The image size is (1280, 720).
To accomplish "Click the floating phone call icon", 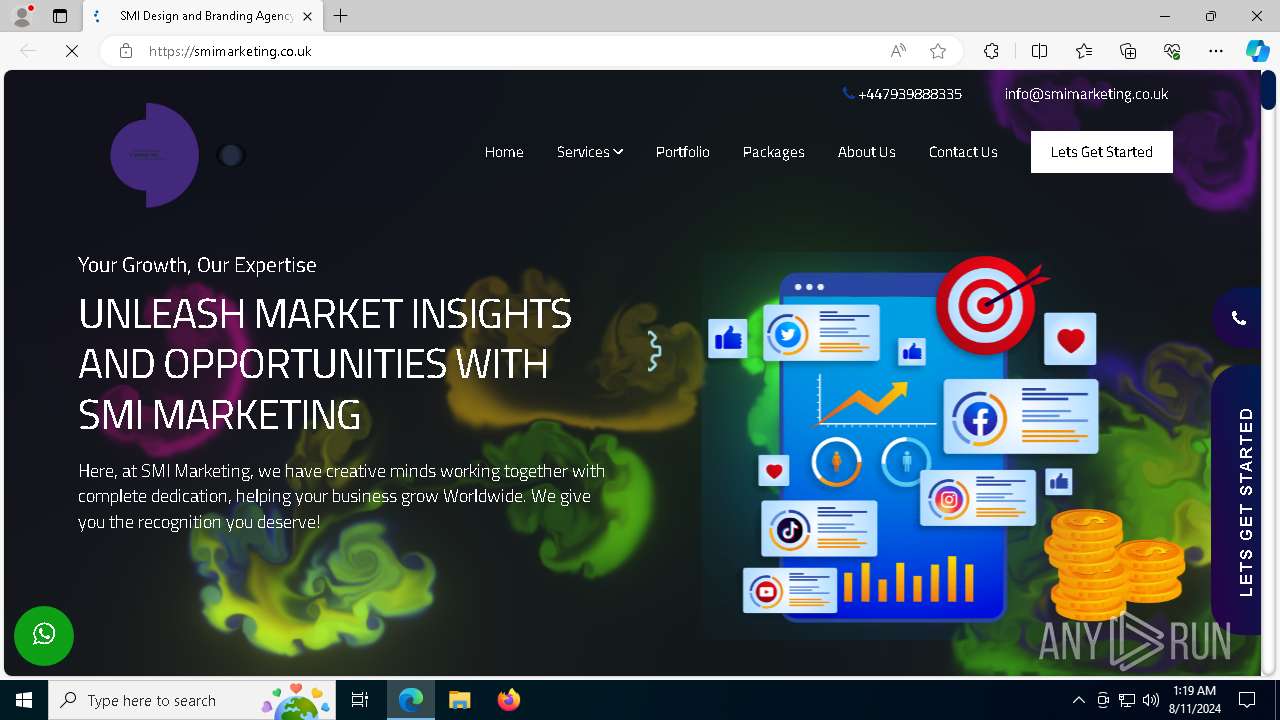I will click(x=1238, y=318).
